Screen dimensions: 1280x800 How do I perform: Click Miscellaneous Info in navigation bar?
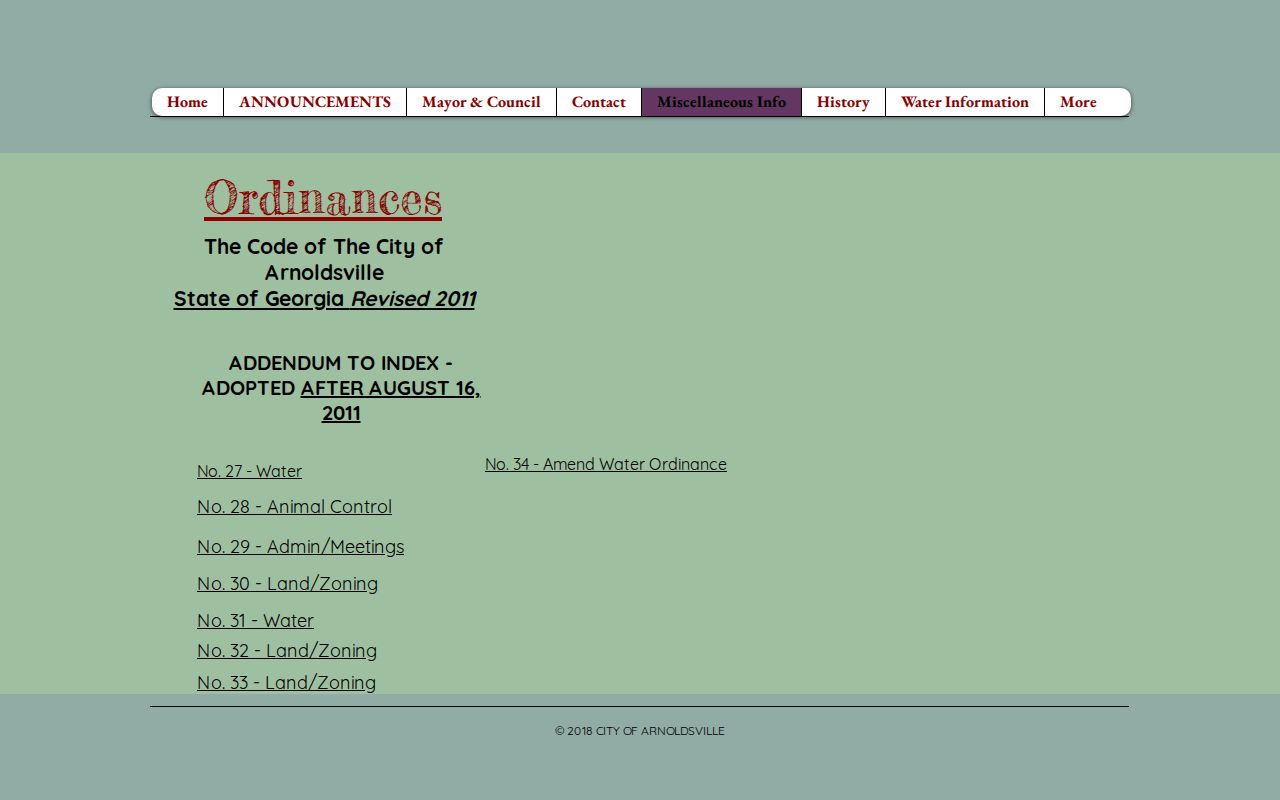coord(721,102)
